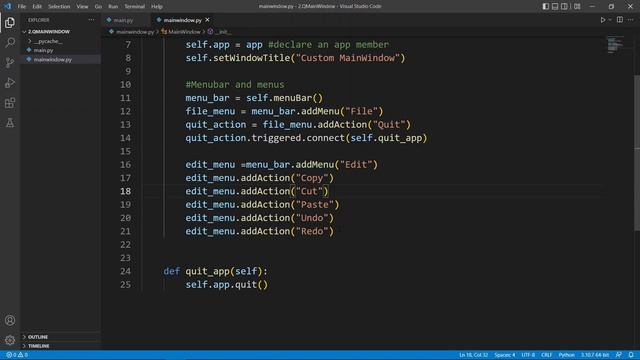Click quit_action.triggered.connect line
The width and height of the screenshot is (640, 360).
[x=306, y=138]
